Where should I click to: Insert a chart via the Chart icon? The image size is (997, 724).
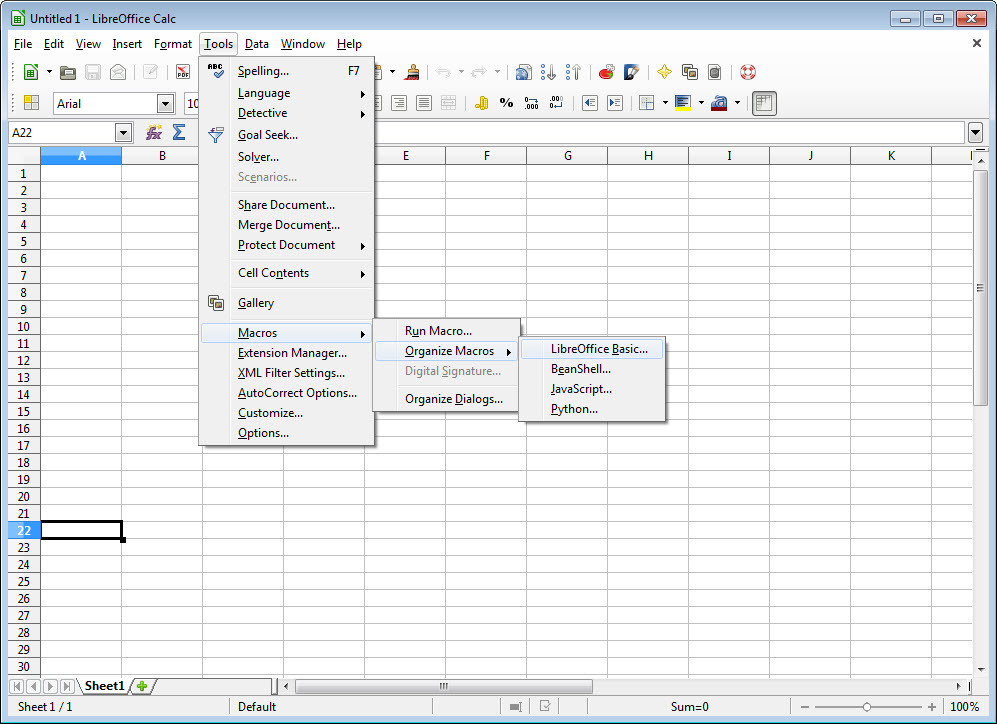(607, 72)
